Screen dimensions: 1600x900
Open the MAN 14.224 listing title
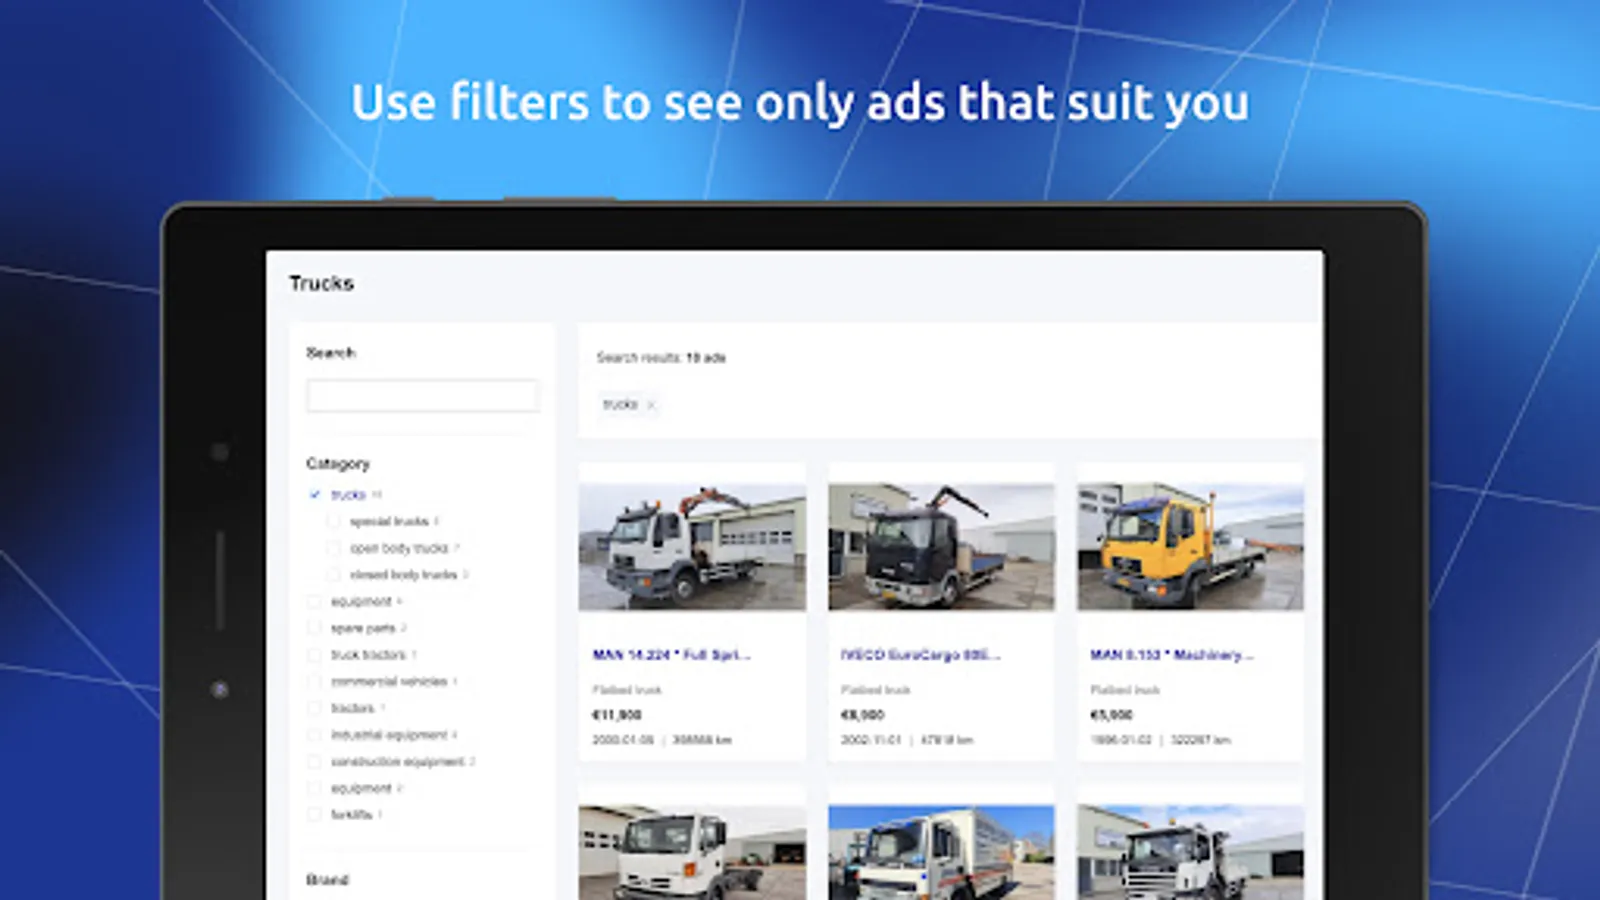click(x=671, y=655)
